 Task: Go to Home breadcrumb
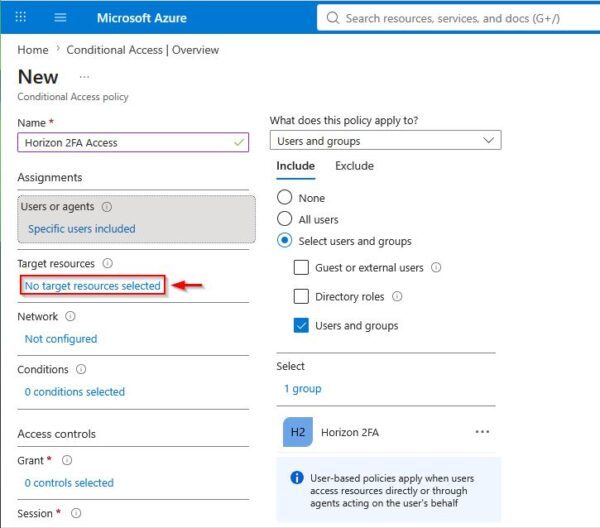click(33, 50)
